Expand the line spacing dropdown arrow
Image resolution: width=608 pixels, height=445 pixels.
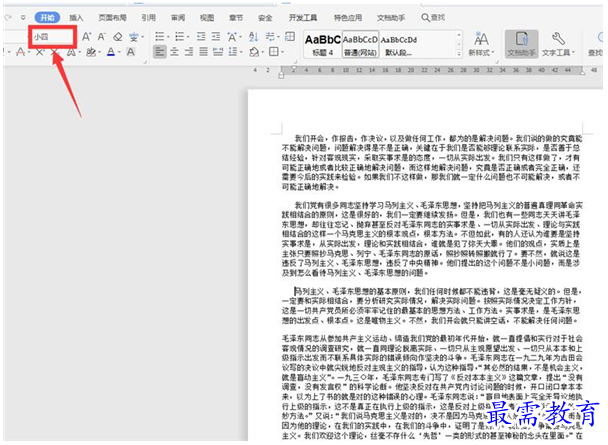click(241, 52)
